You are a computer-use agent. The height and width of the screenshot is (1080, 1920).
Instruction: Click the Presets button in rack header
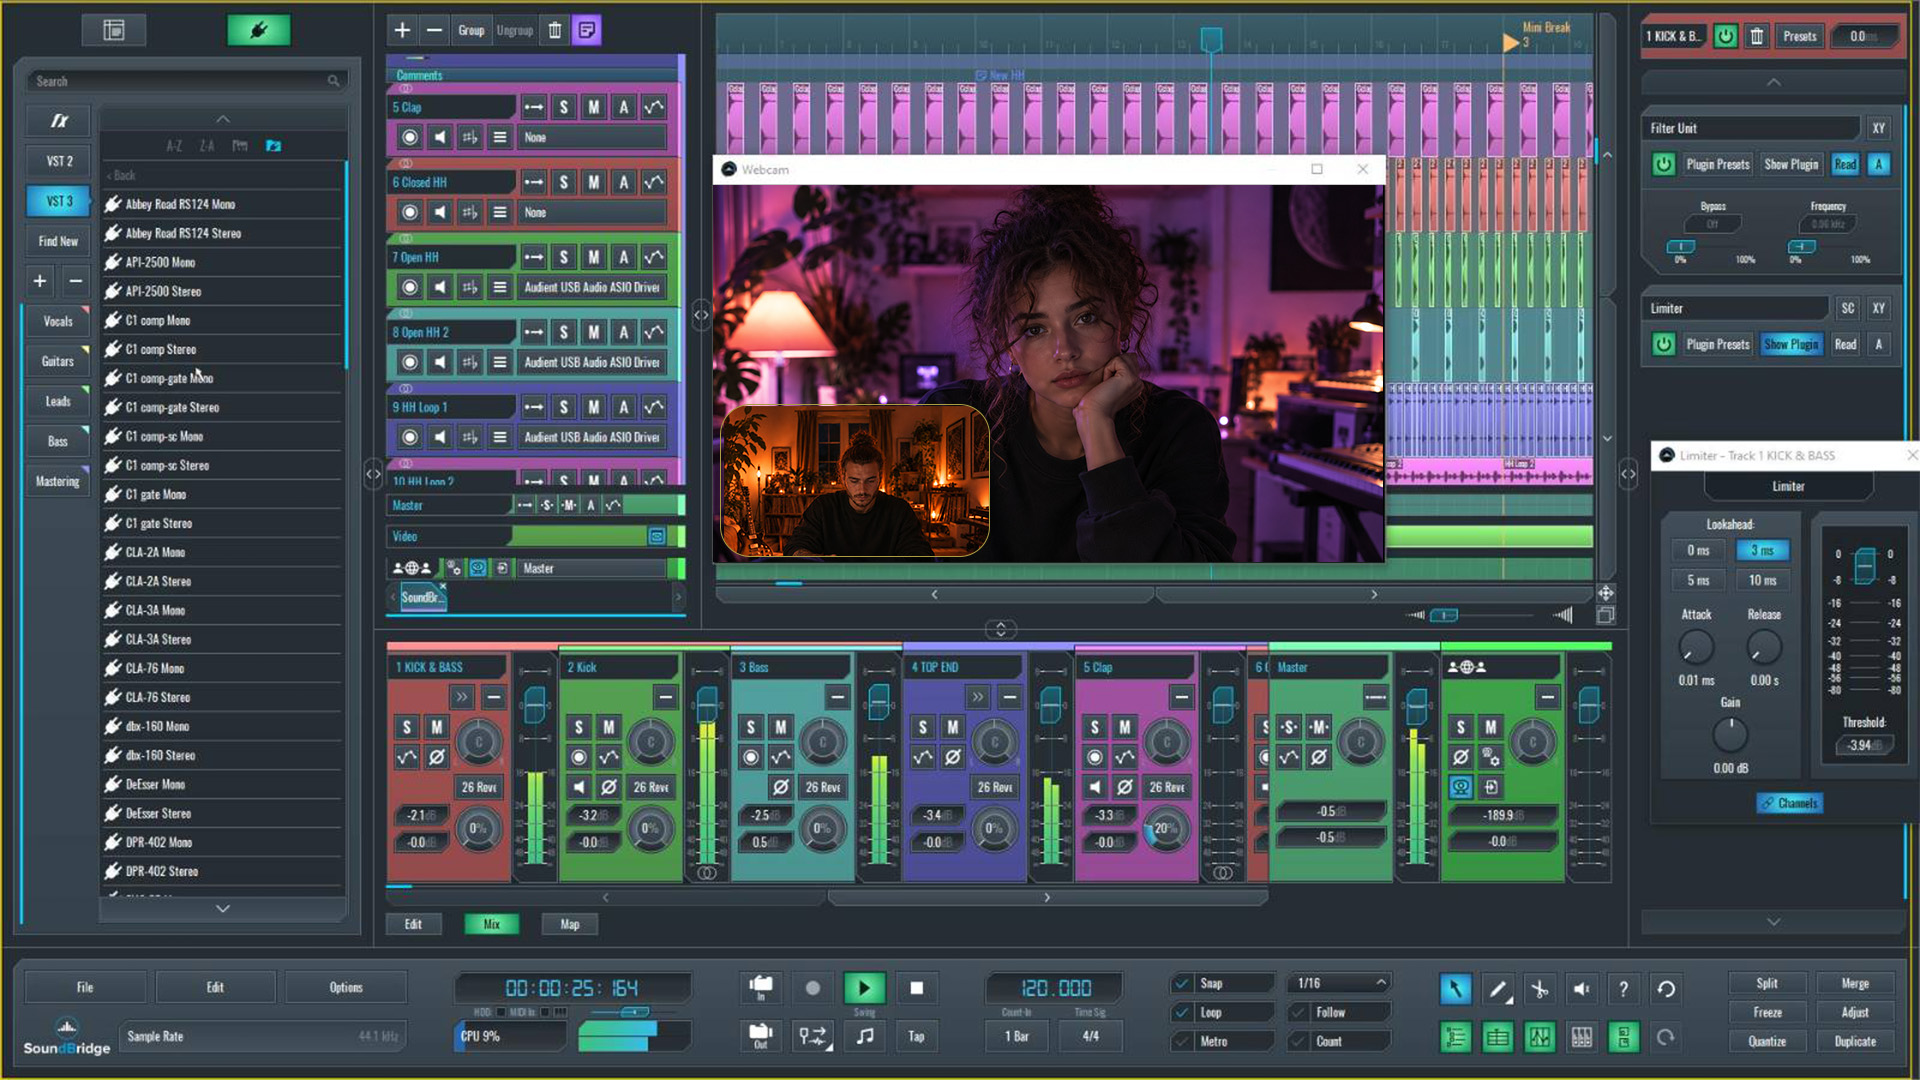click(x=1799, y=36)
